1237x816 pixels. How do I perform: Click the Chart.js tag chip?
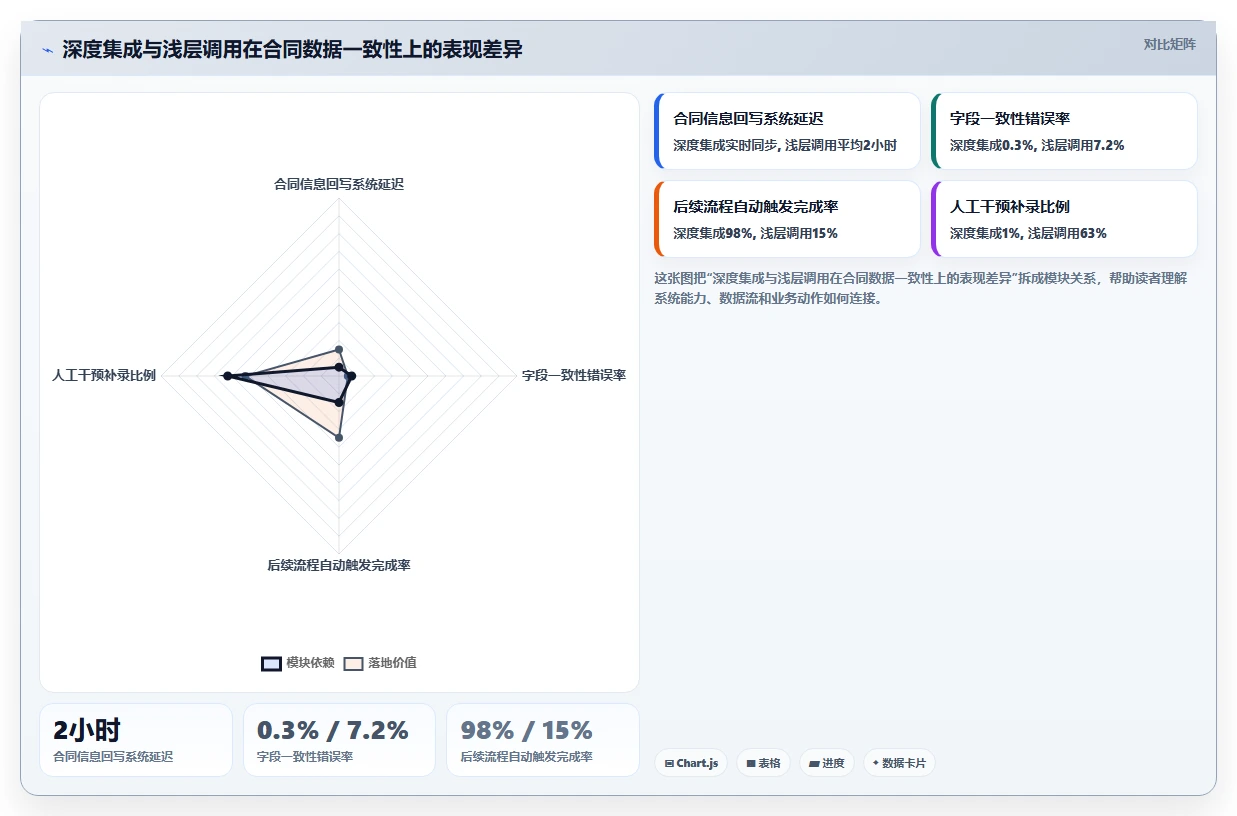[691, 763]
